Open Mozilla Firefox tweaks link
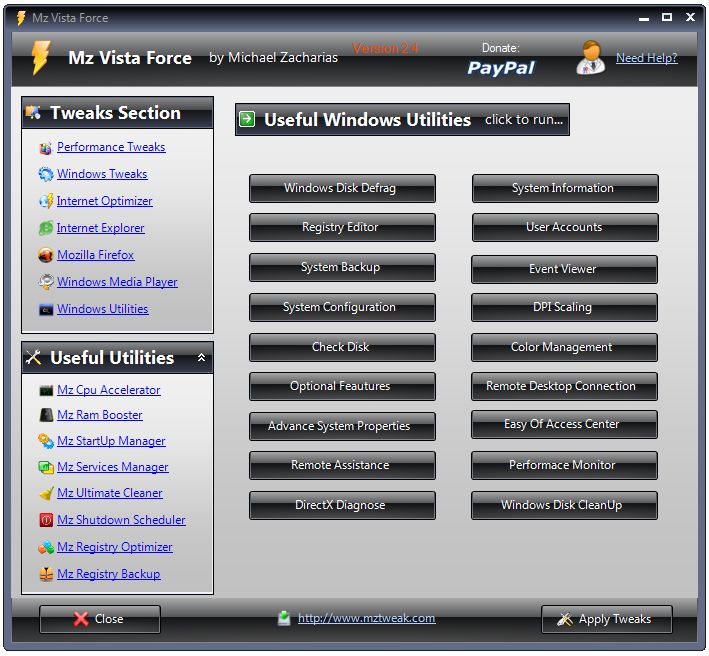Viewport: 709px width, 656px height. 95,255
